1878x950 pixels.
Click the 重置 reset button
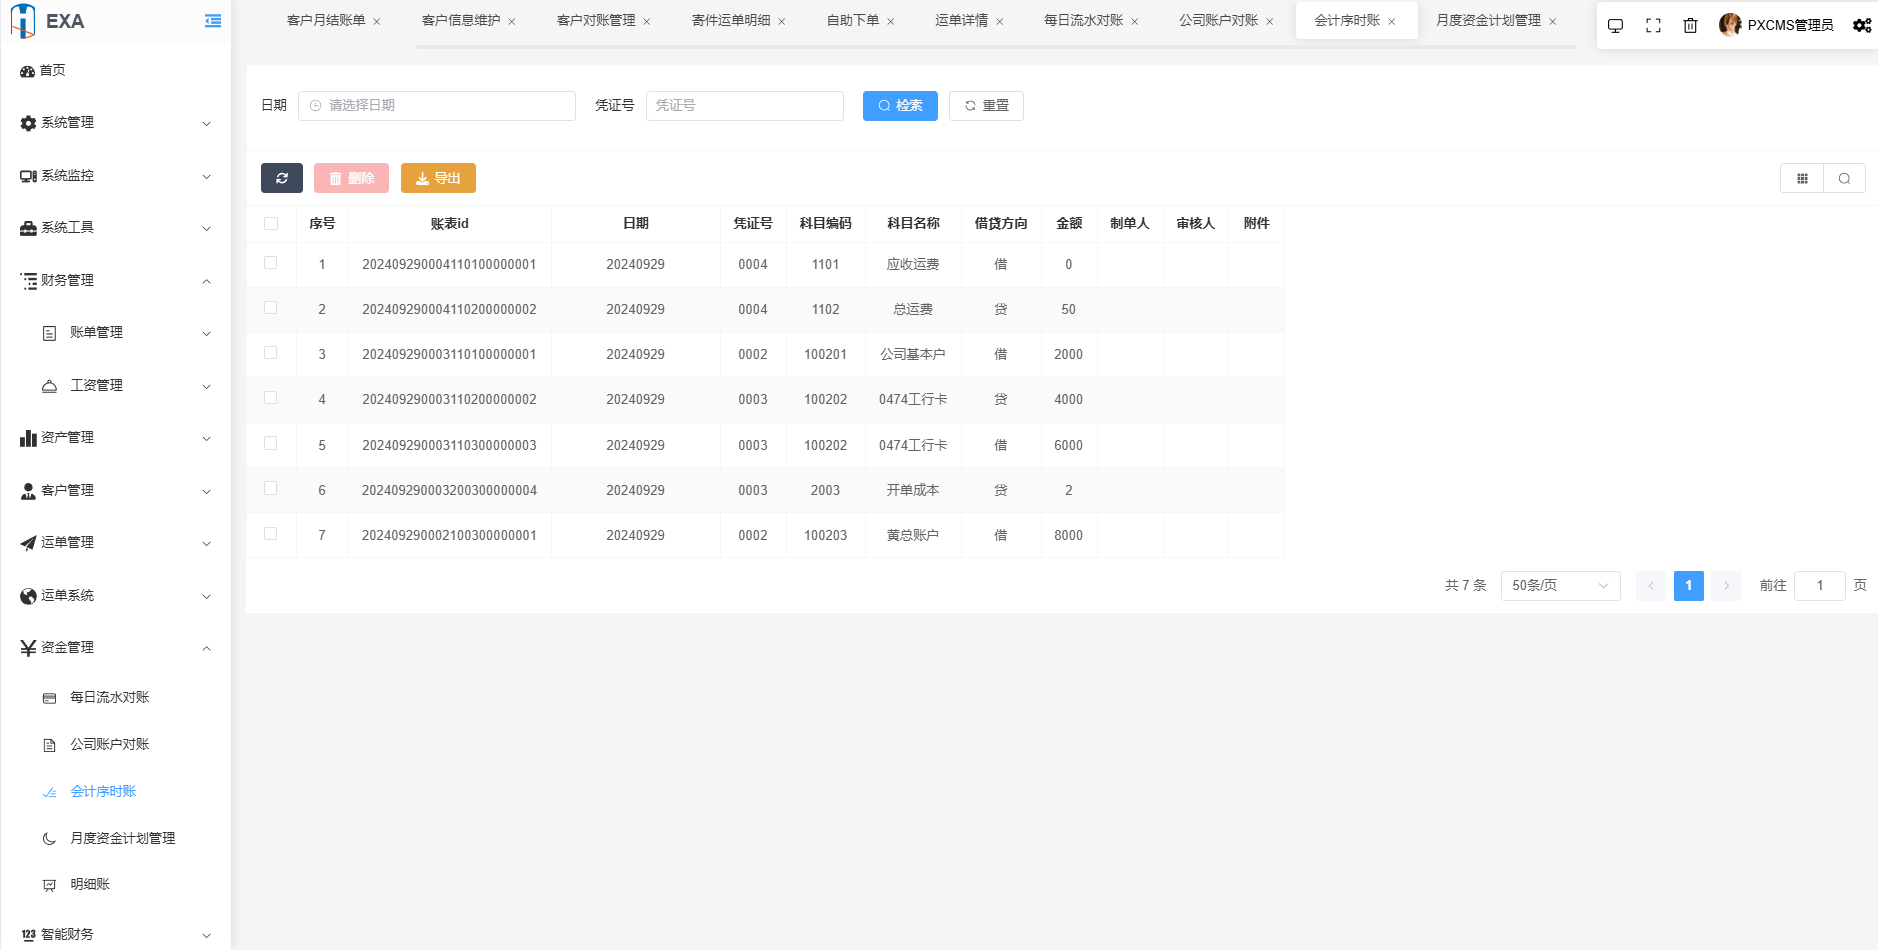986,106
